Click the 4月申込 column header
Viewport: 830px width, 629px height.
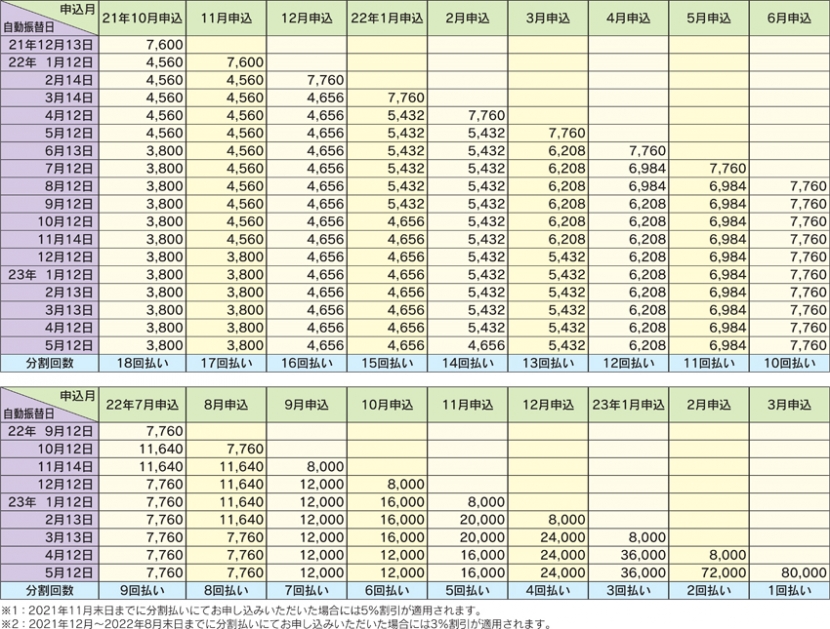628,19
